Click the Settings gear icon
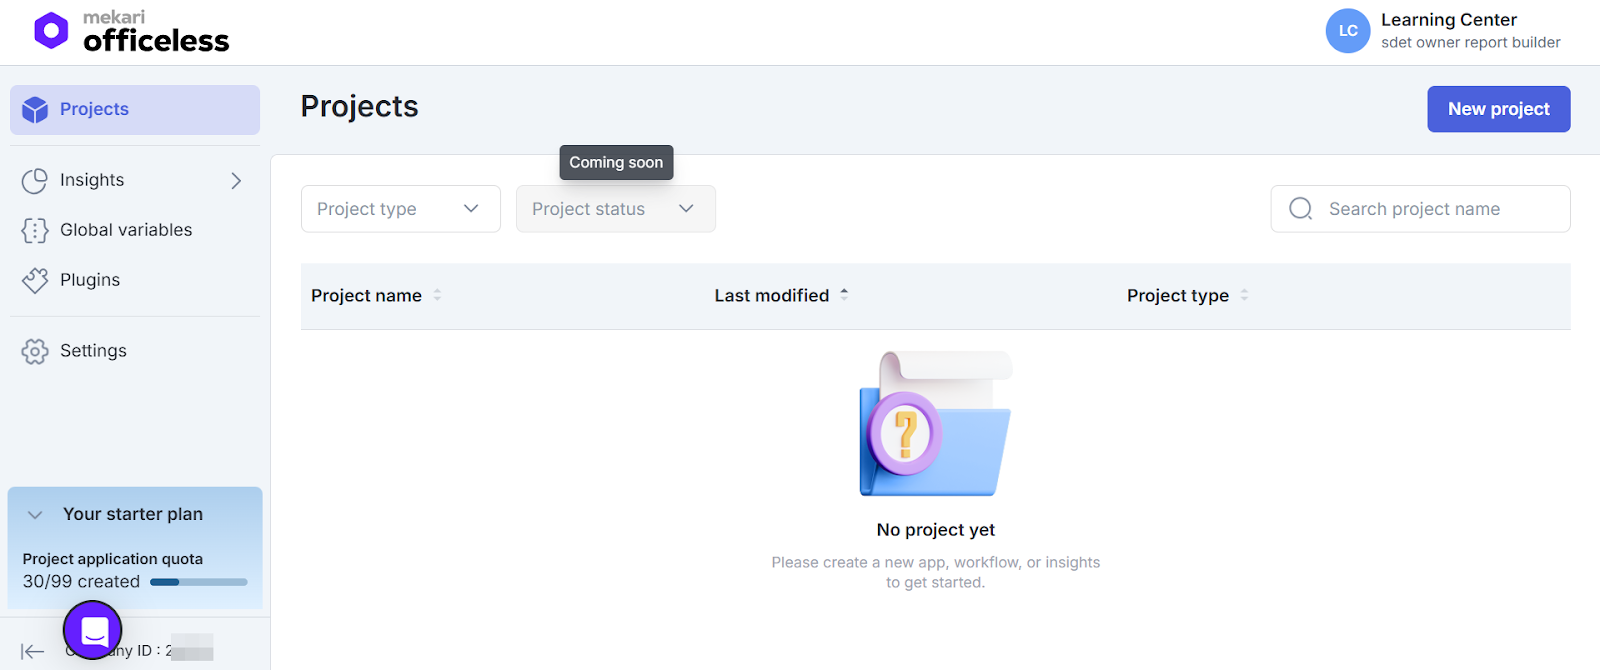1600x670 pixels. [x=35, y=351]
